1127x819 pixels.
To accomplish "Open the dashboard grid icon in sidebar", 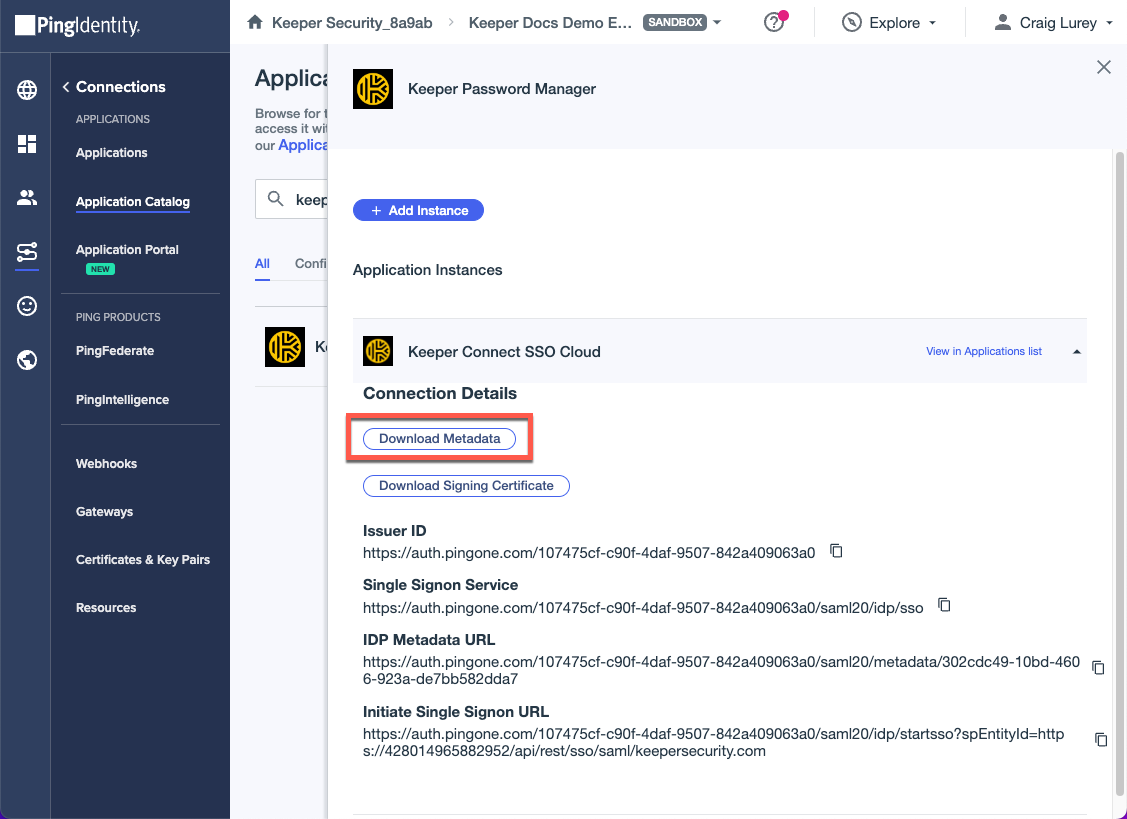I will tap(27, 144).
